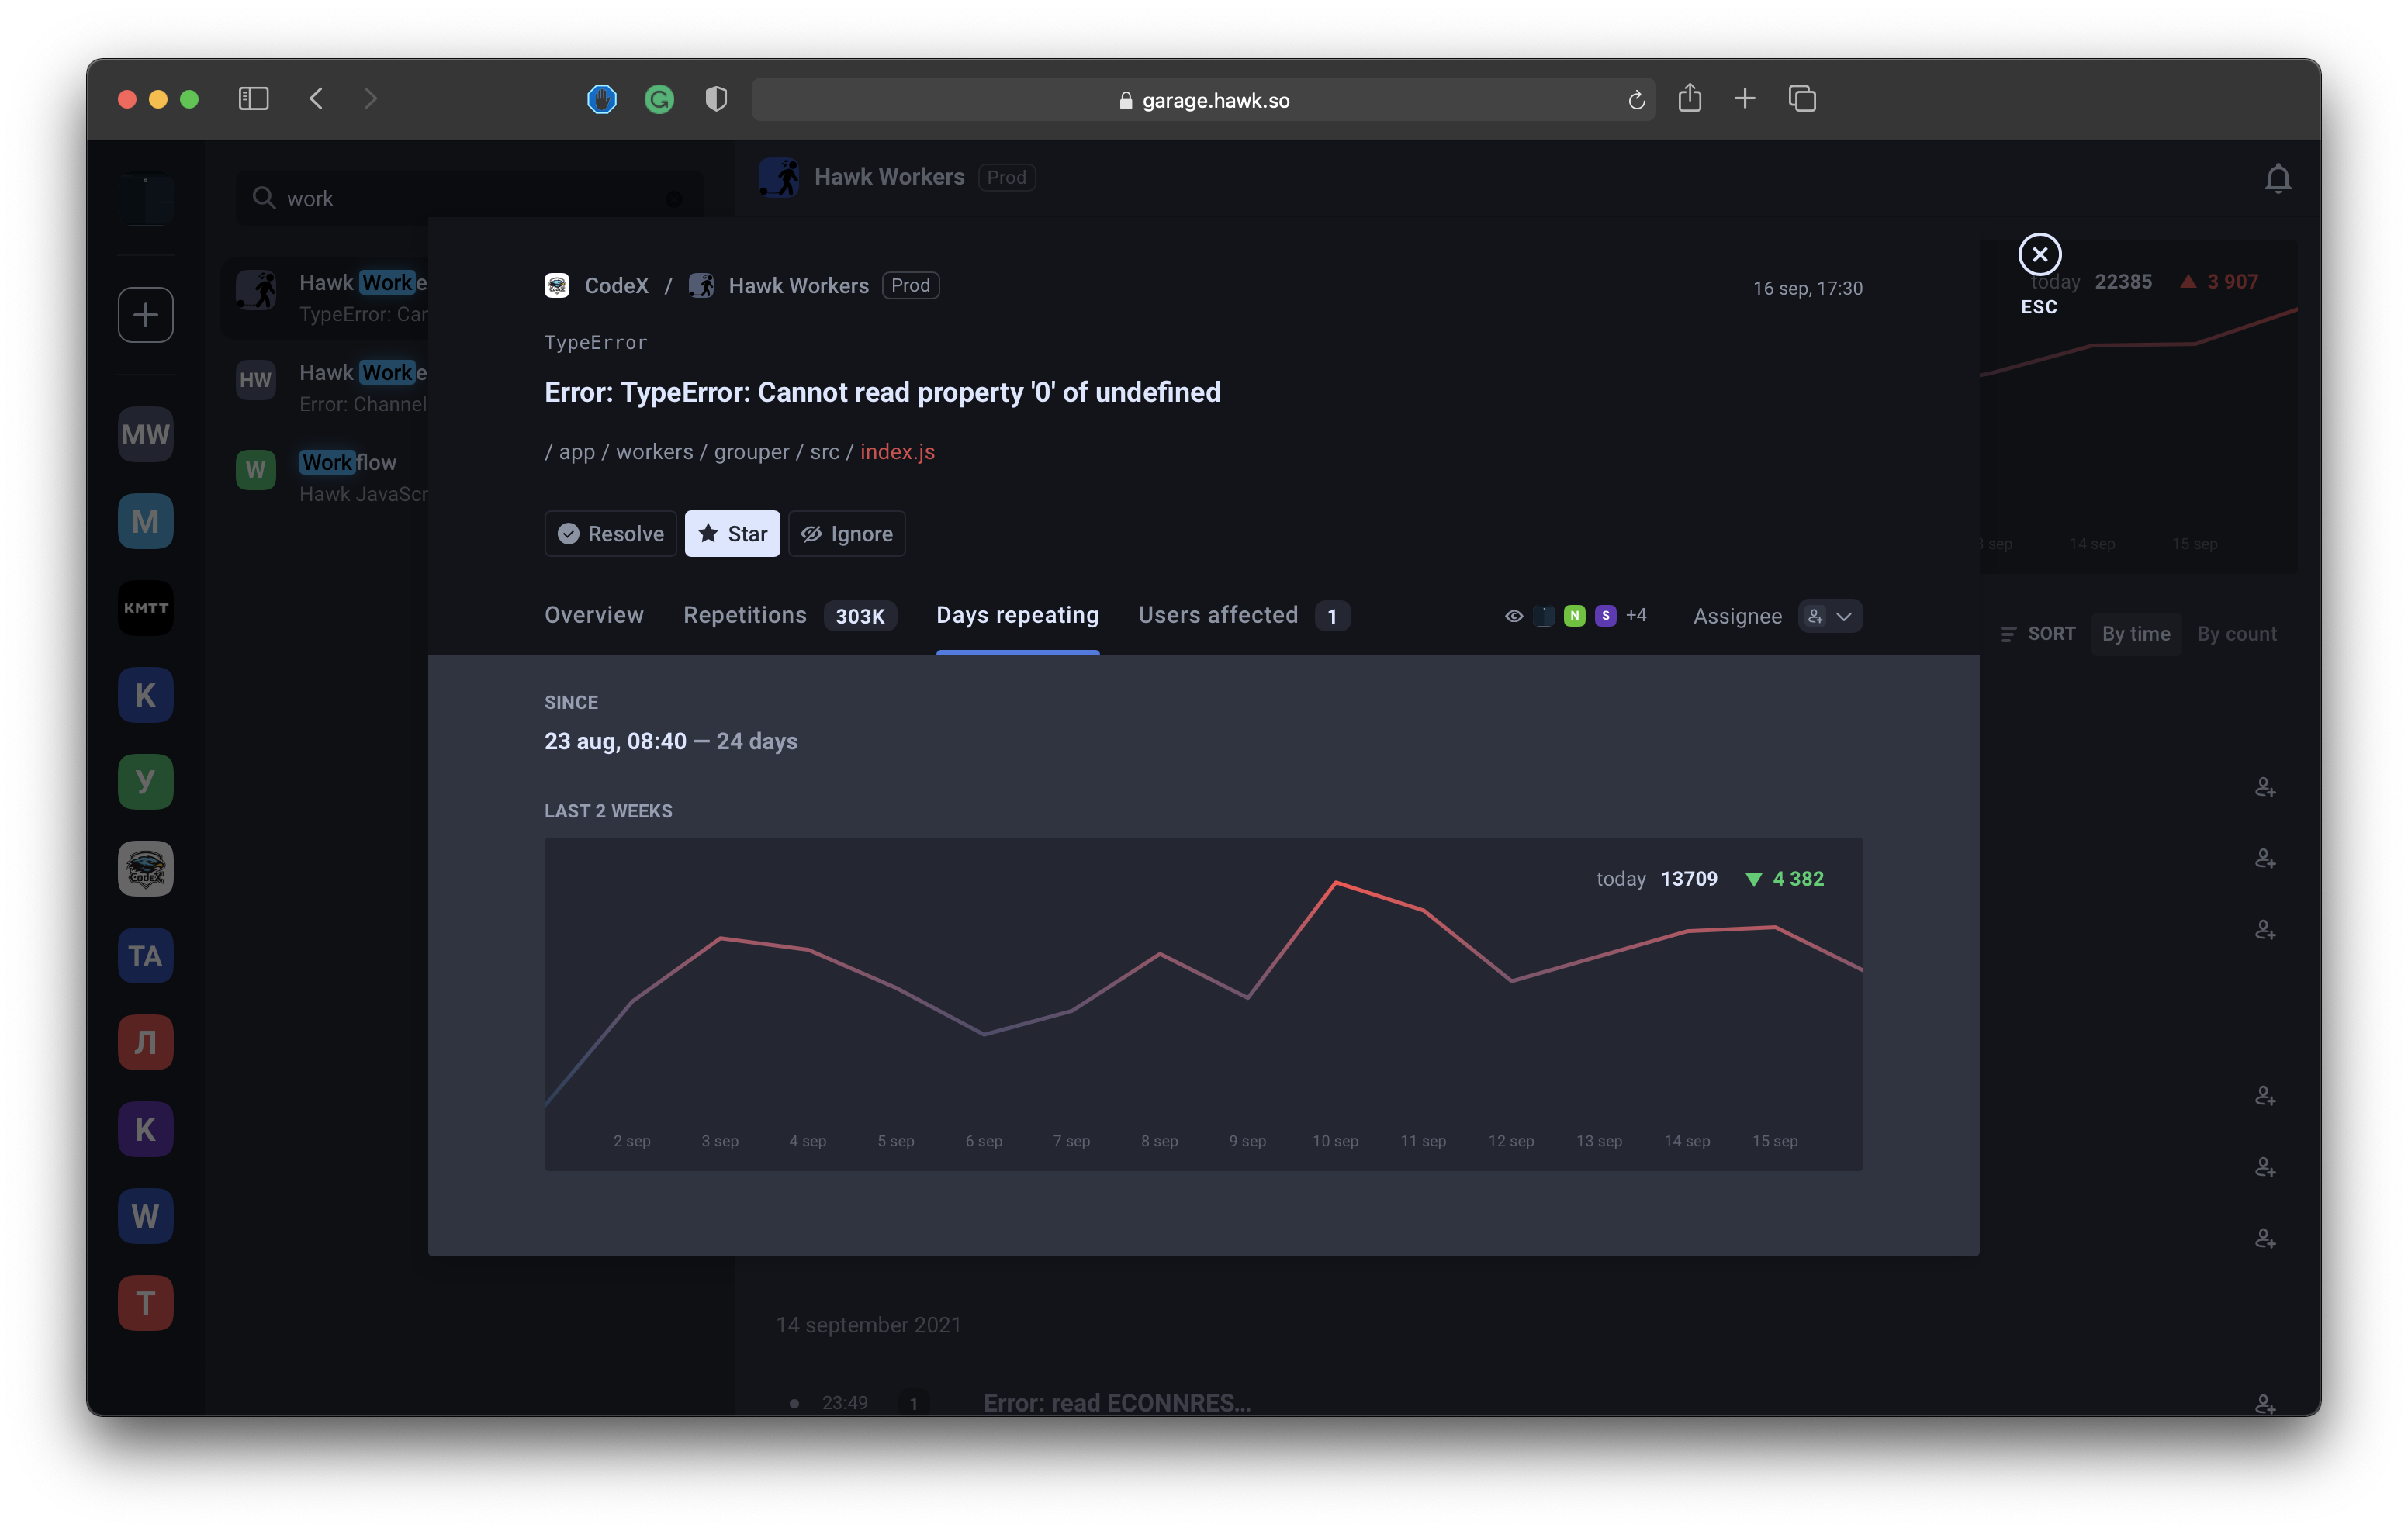Open the red T workspace icon
Viewport: 2408px width, 1531px height.
[x=146, y=1303]
